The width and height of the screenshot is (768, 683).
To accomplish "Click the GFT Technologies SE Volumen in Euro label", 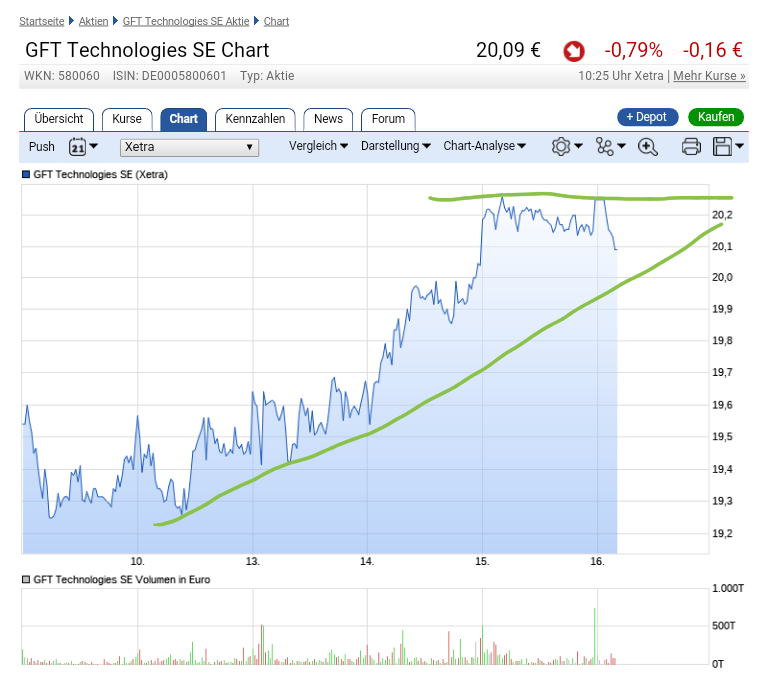I will [x=121, y=580].
